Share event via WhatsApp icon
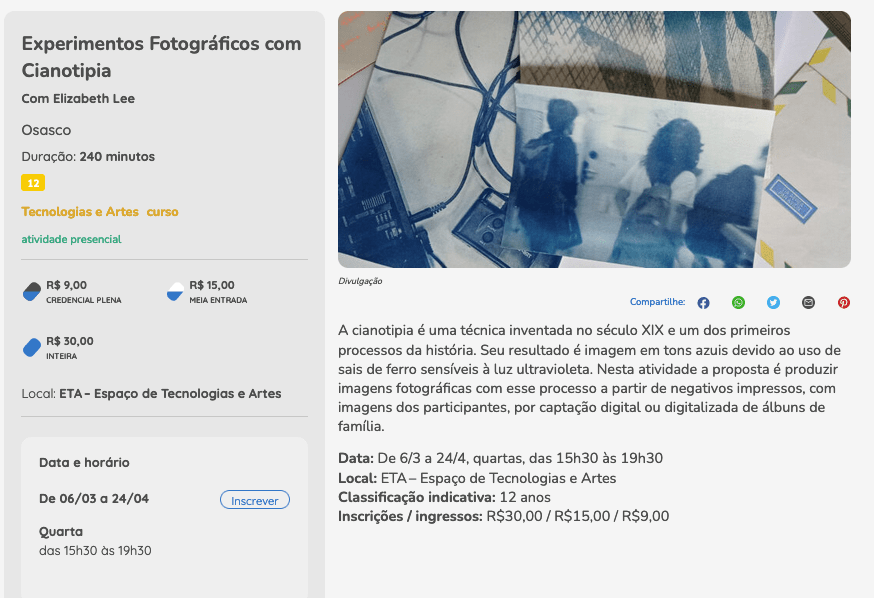Image resolution: width=874 pixels, height=598 pixels. click(738, 303)
